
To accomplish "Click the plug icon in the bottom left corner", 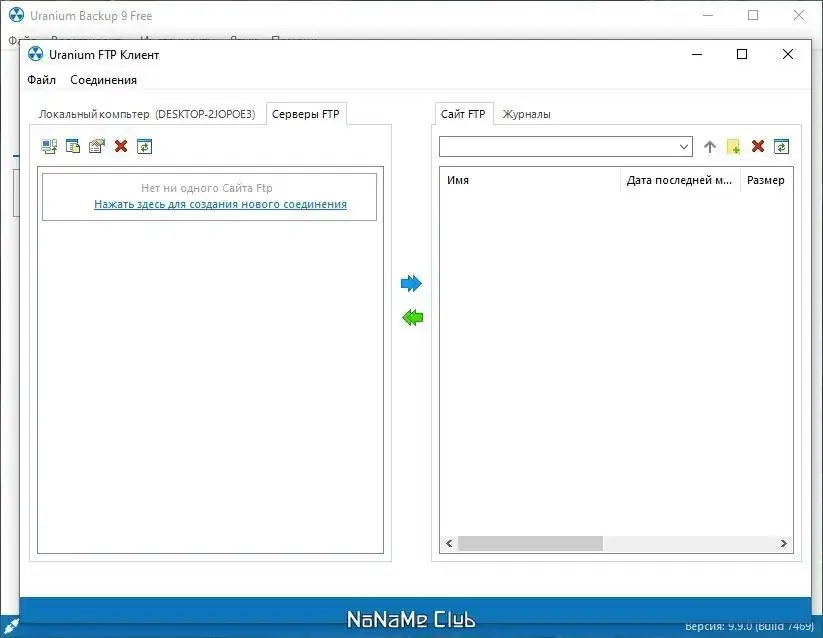I will point(10,625).
